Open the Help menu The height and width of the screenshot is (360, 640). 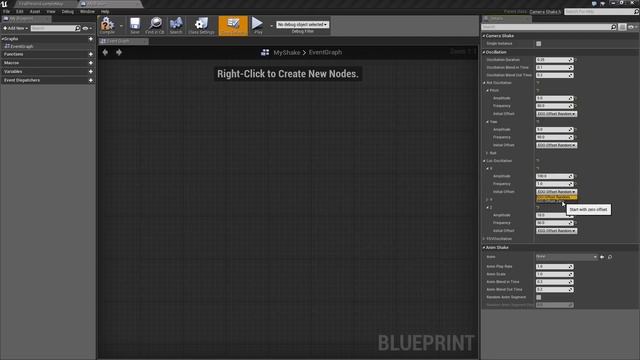[x=105, y=11]
